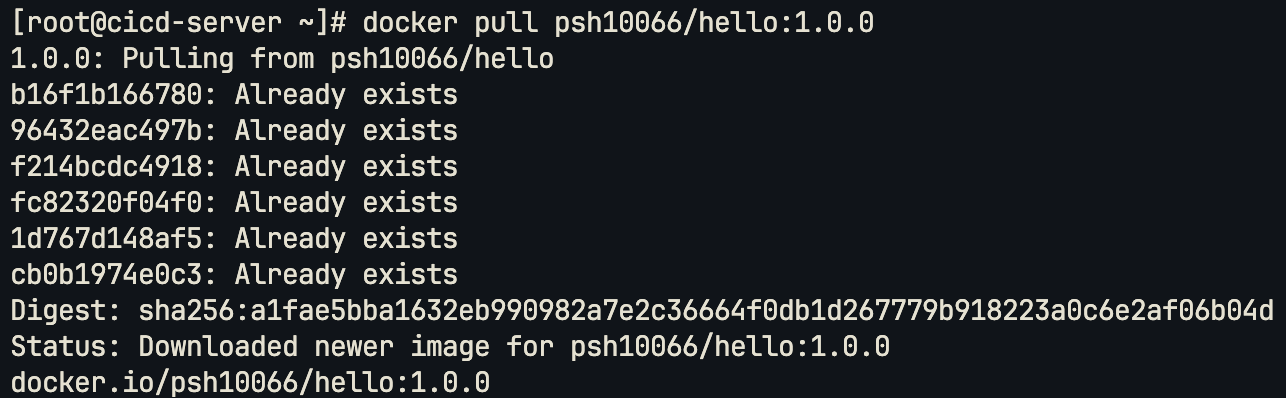Click the sha256 digest hash string
Image resolution: width=1286 pixels, height=398 pixels.
tap(706, 311)
